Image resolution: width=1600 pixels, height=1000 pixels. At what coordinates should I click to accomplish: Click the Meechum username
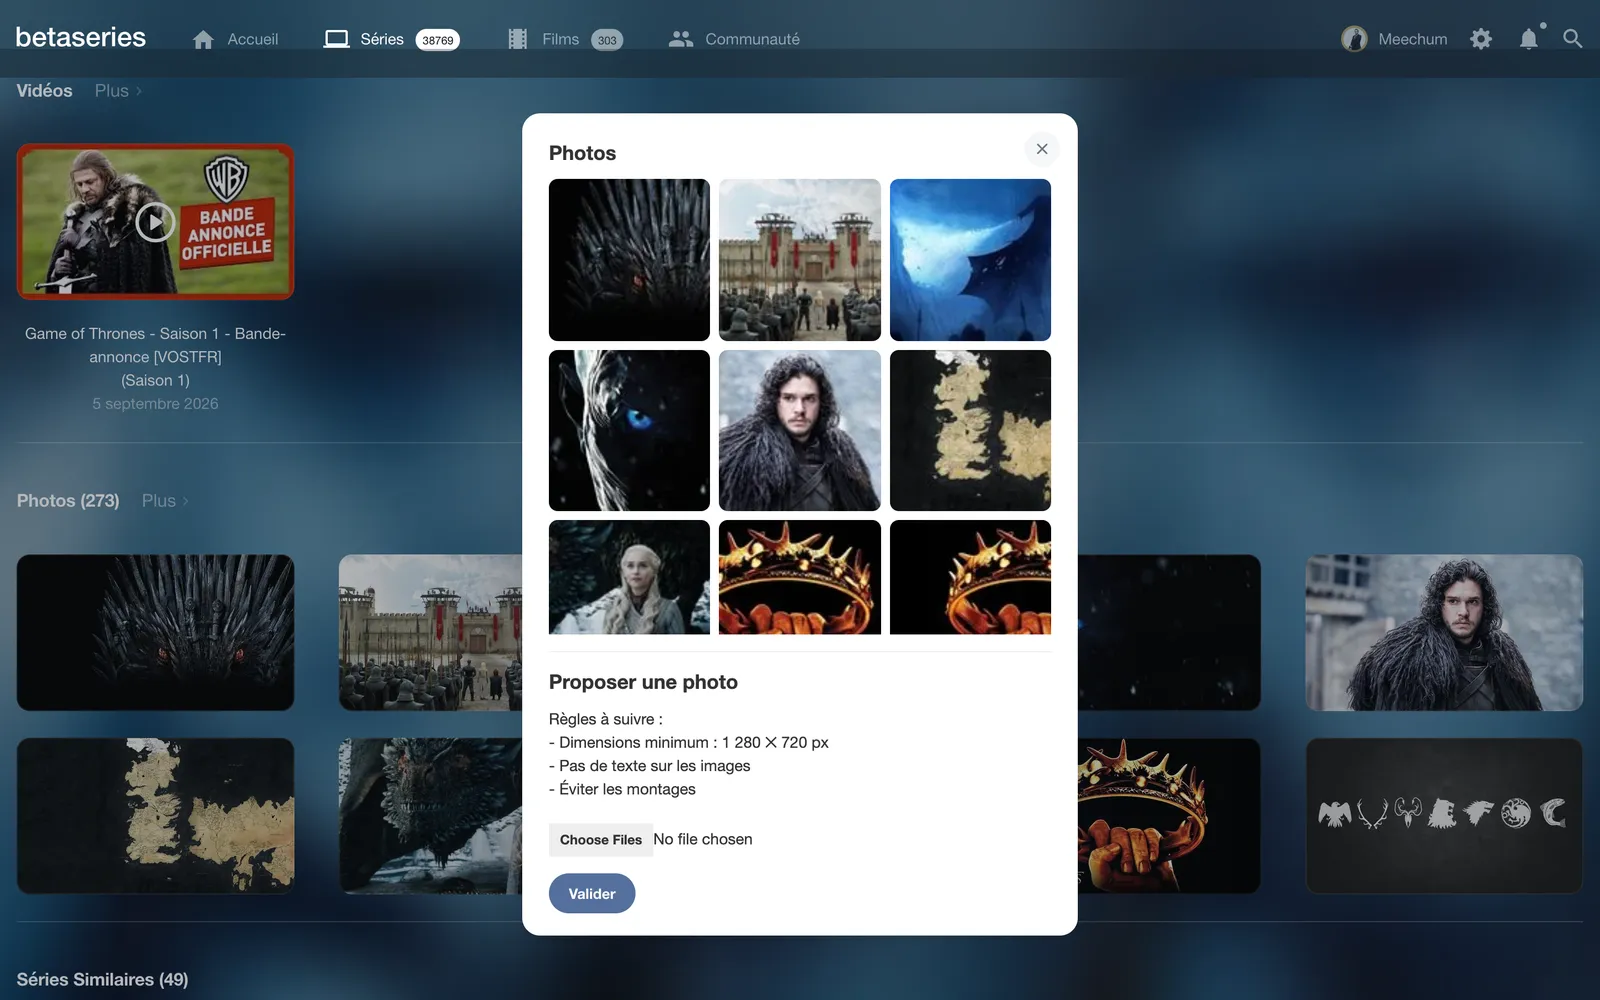[1412, 39]
